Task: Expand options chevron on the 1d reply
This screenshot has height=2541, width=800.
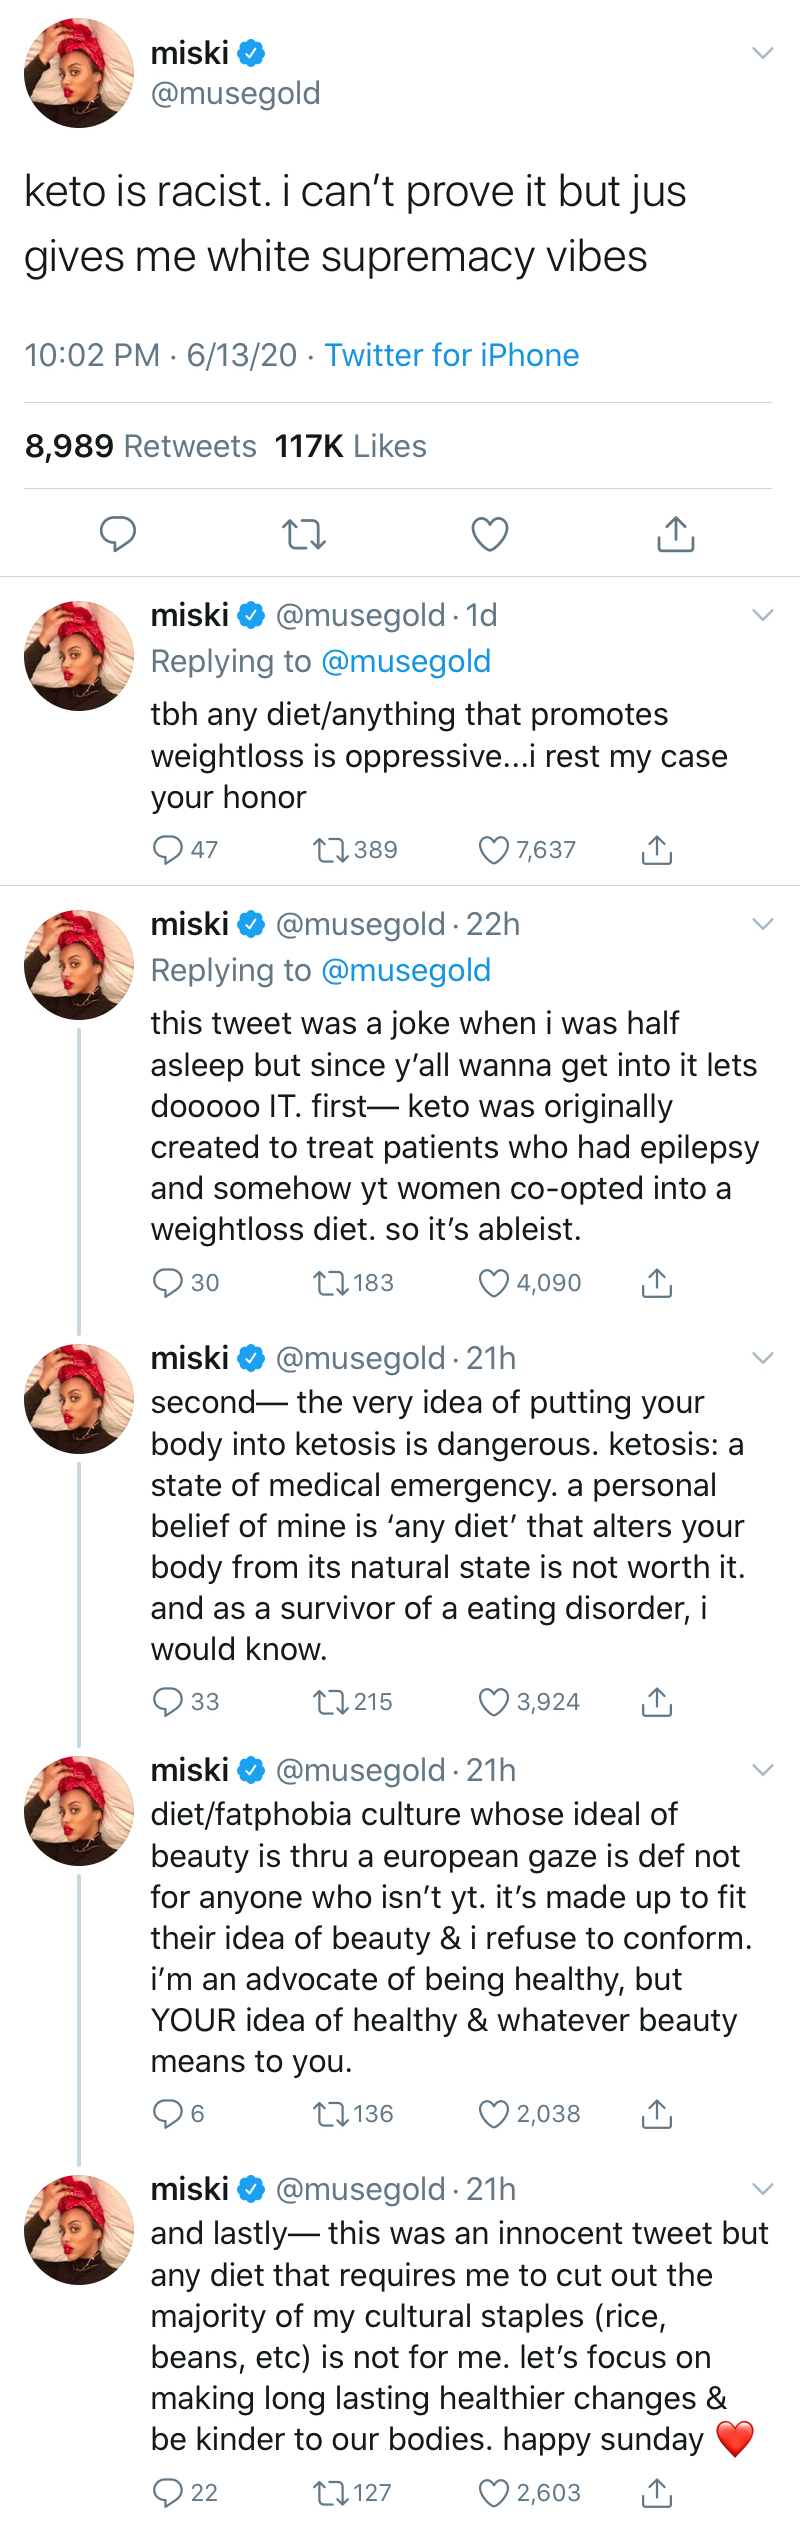Action: tap(763, 615)
